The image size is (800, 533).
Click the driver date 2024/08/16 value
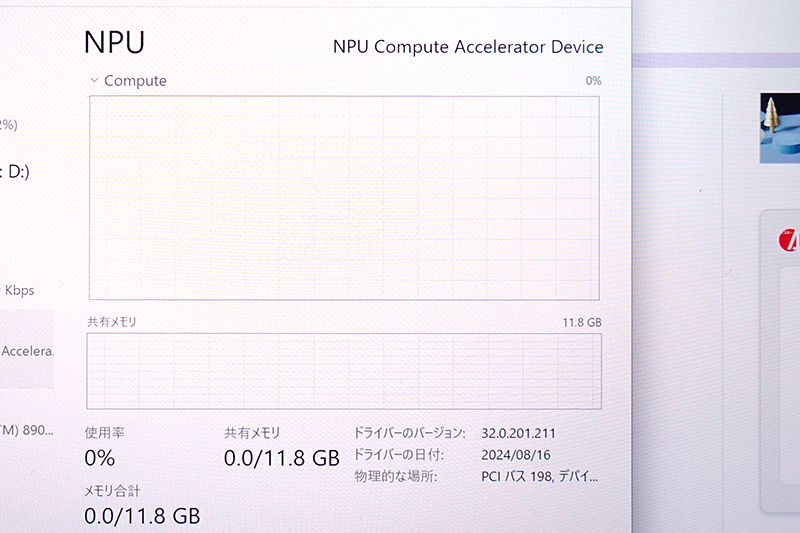(516, 454)
